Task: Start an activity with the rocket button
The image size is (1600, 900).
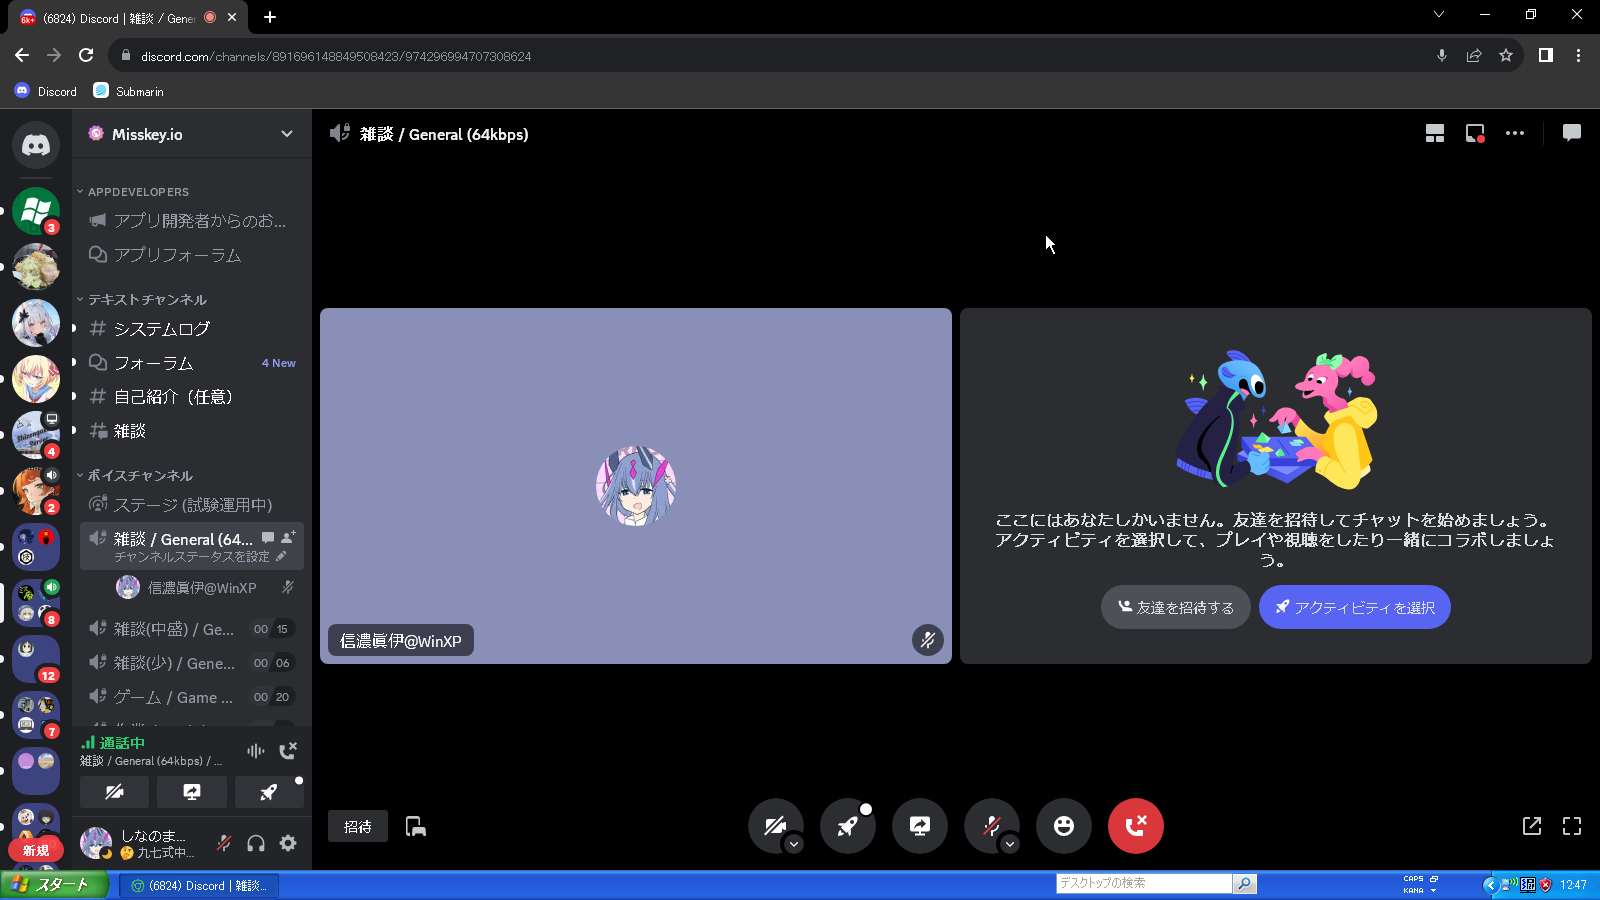Action: [x=848, y=826]
